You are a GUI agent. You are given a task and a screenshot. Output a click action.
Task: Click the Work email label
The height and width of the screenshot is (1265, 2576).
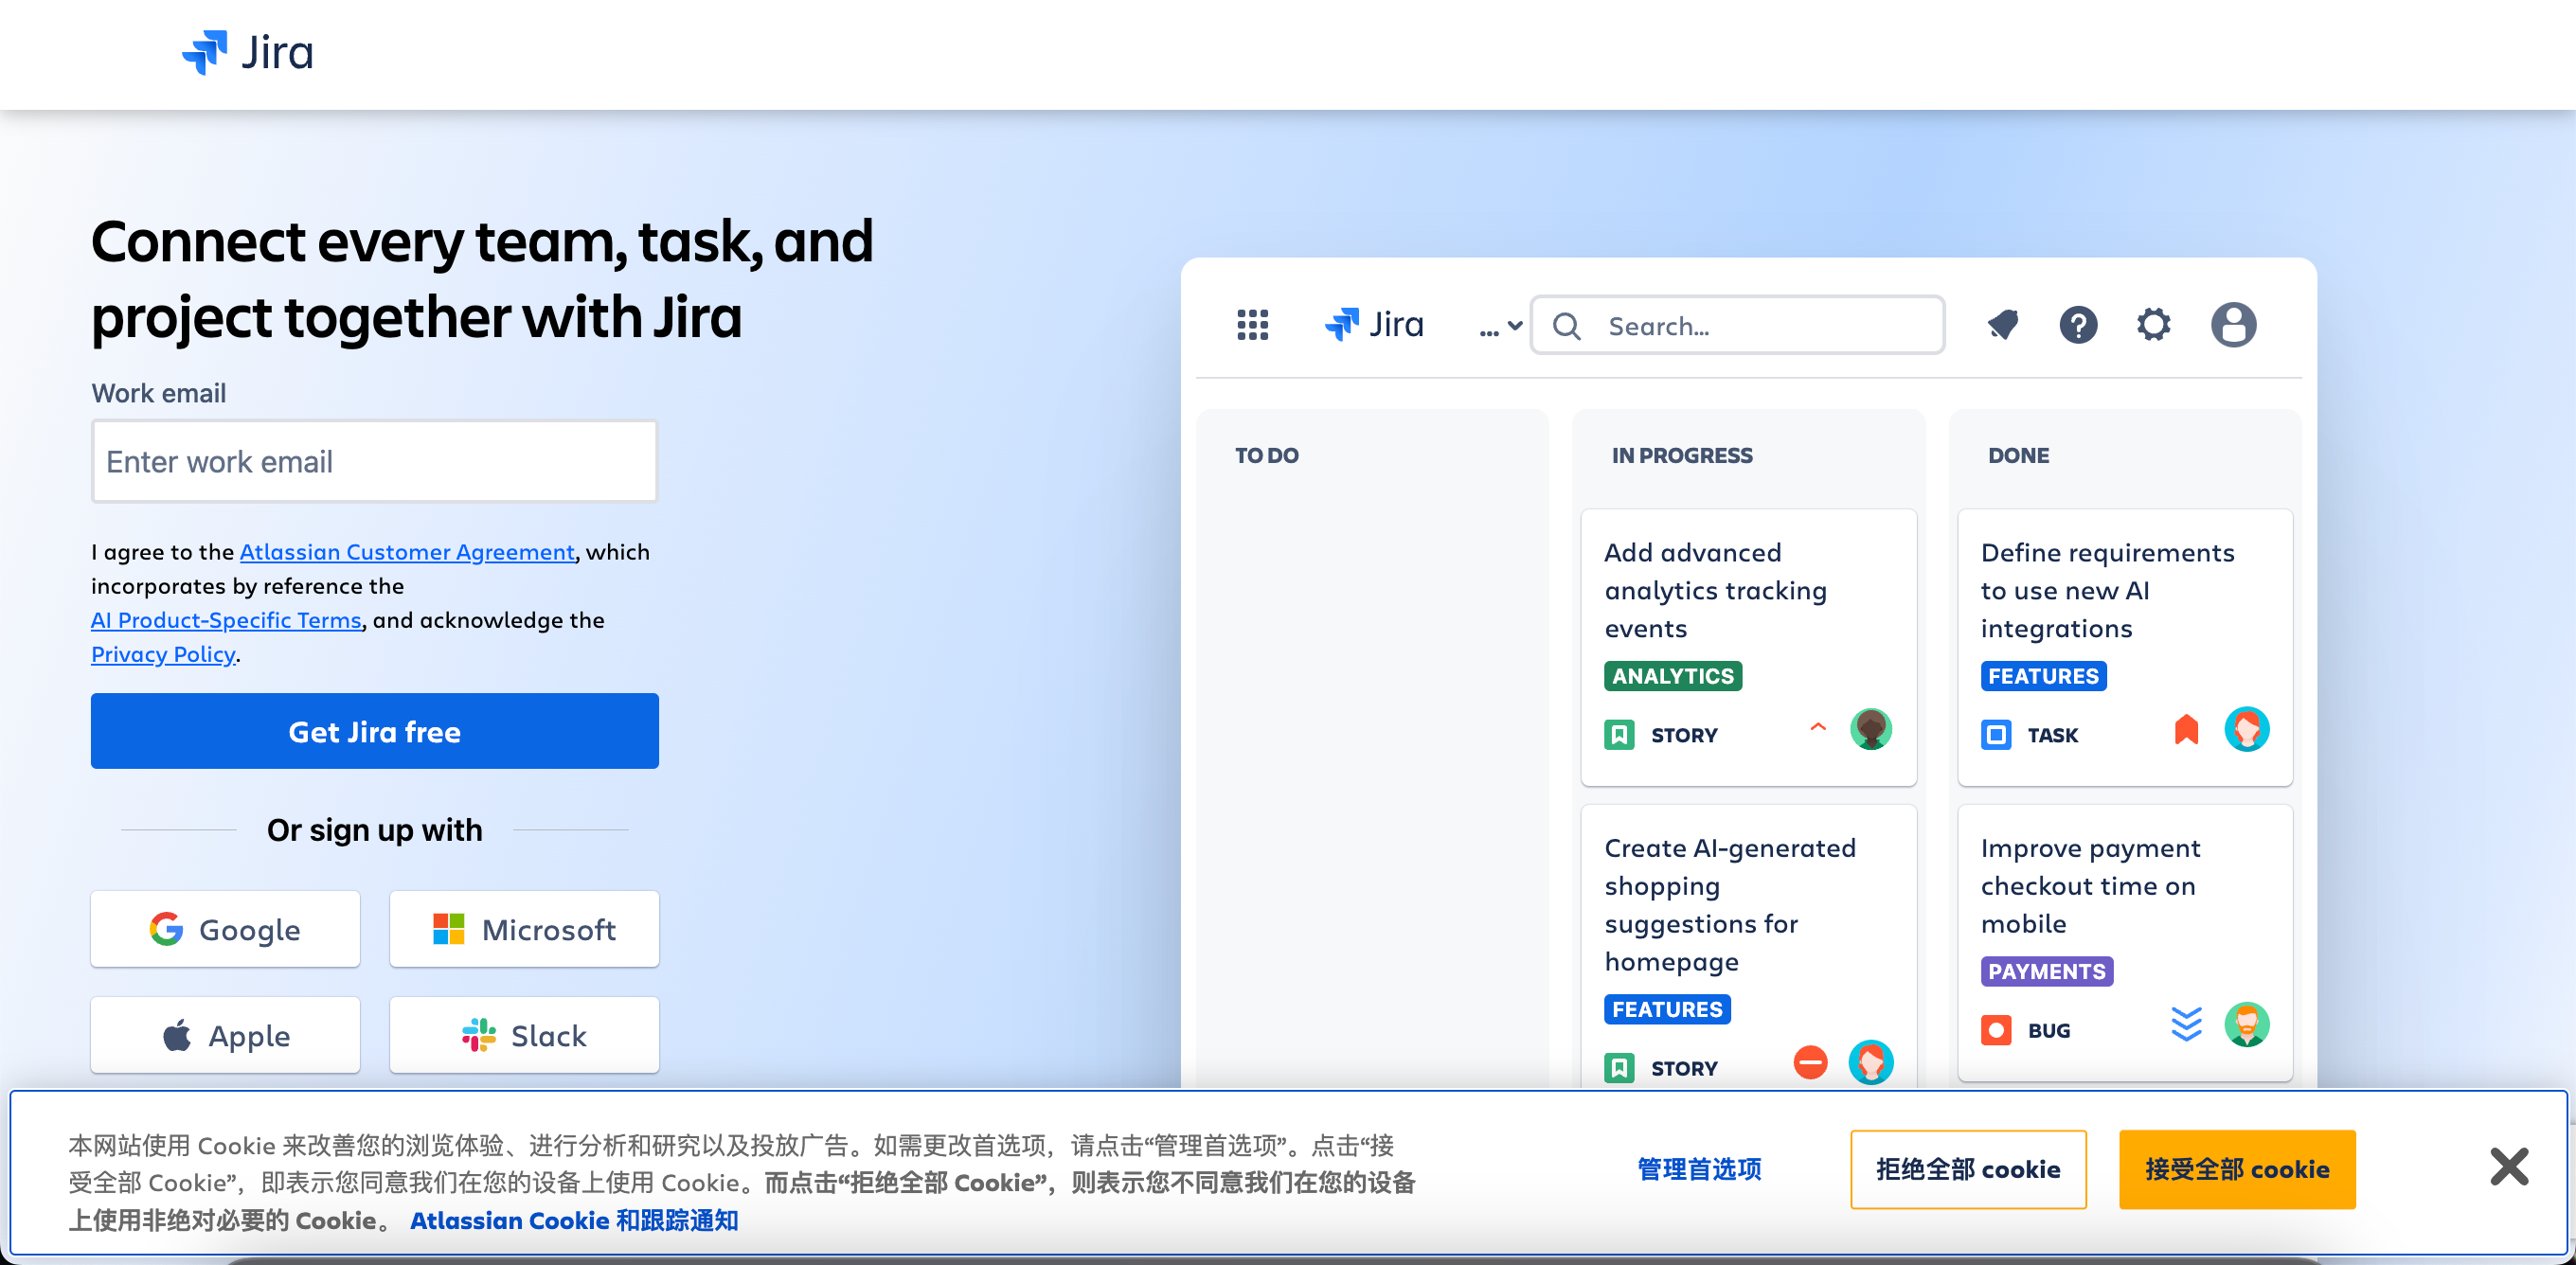pyautogui.click(x=158, y=393)
